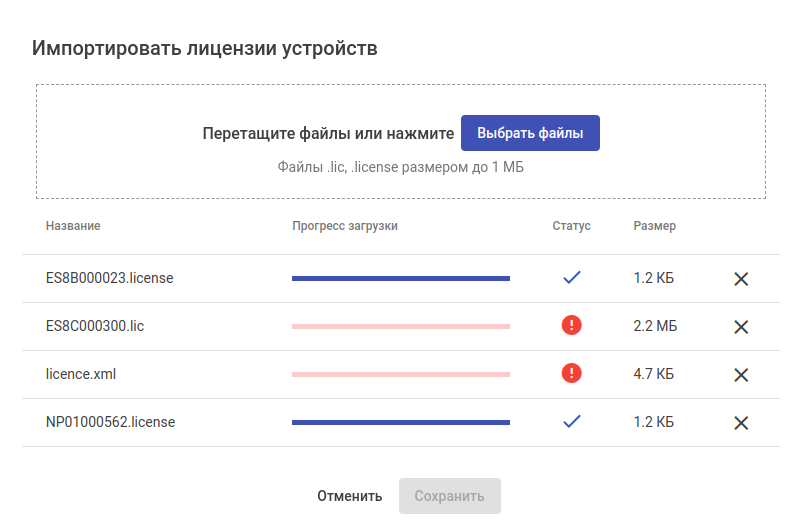Click error icon for ES8C000300.lic
Screen dimensions: 802x526
click(x=571, y=325)
